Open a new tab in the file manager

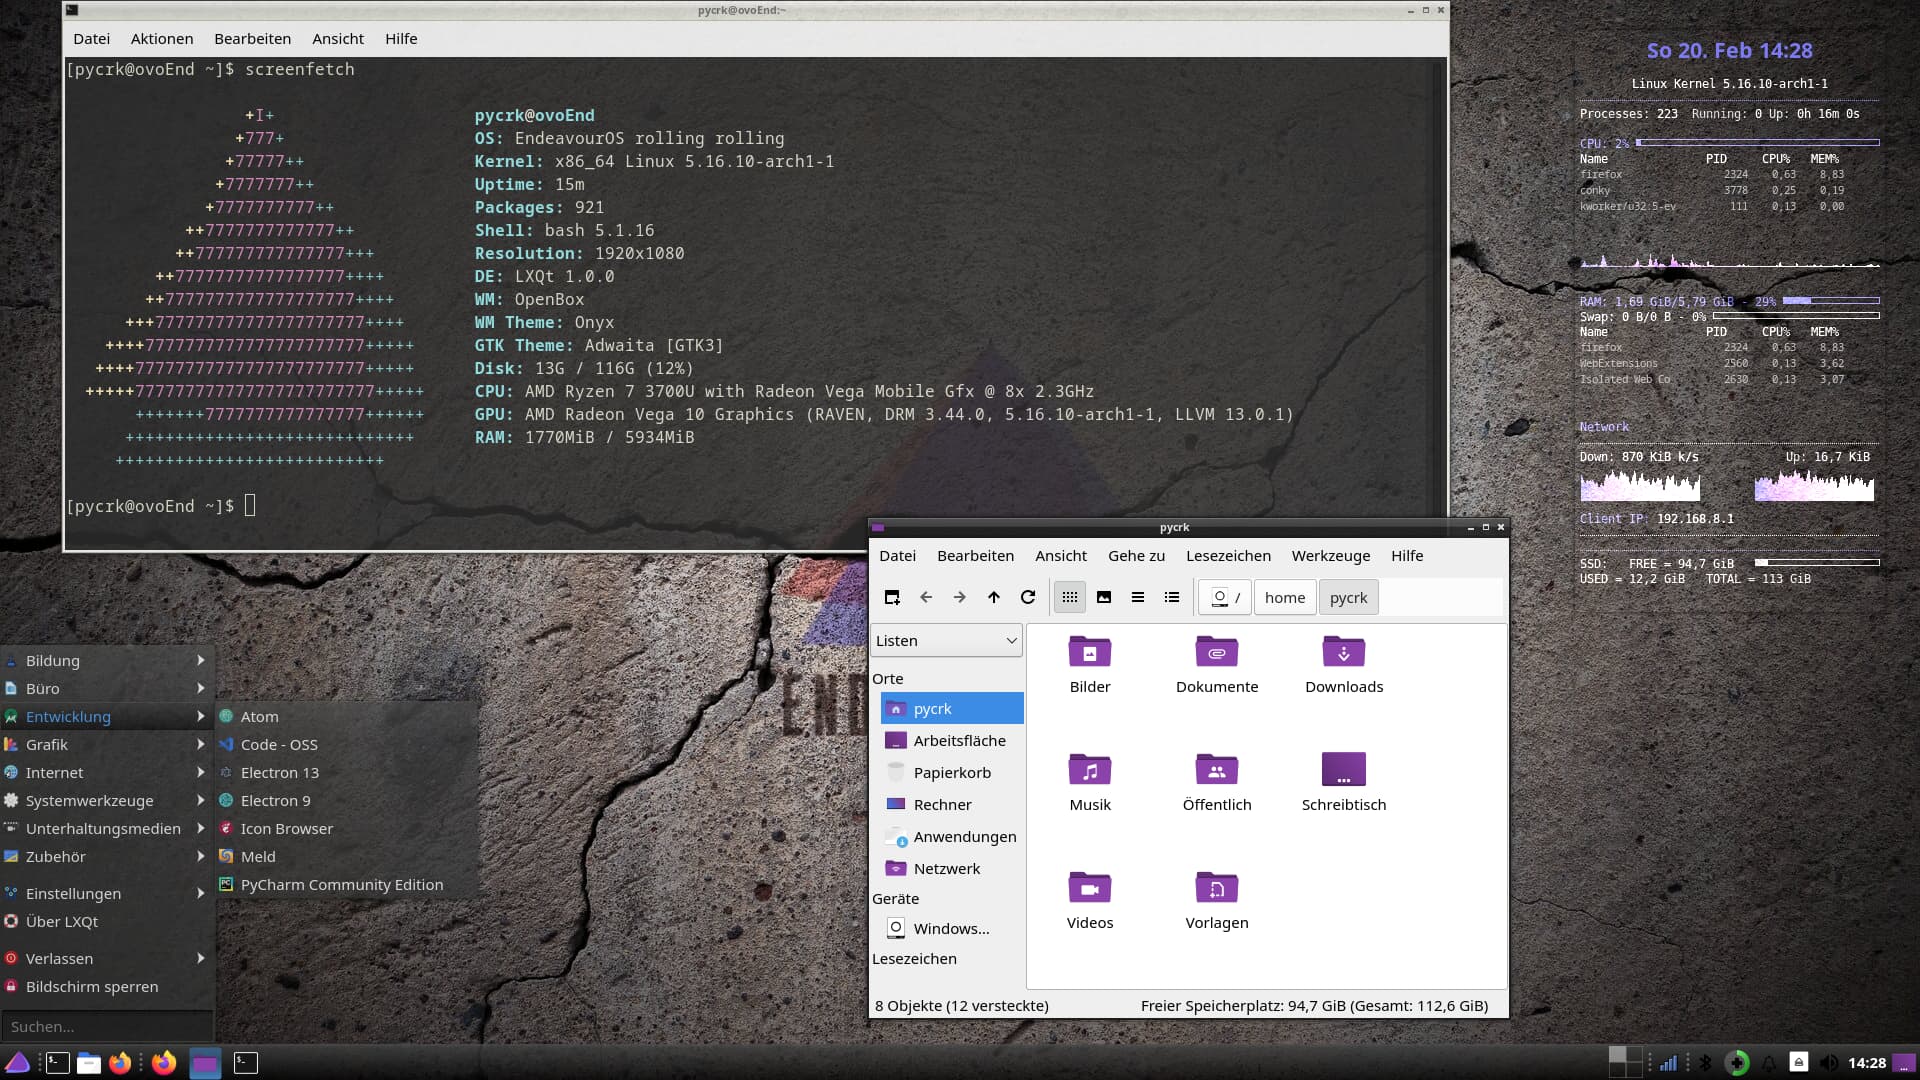(x=892, y=597)
